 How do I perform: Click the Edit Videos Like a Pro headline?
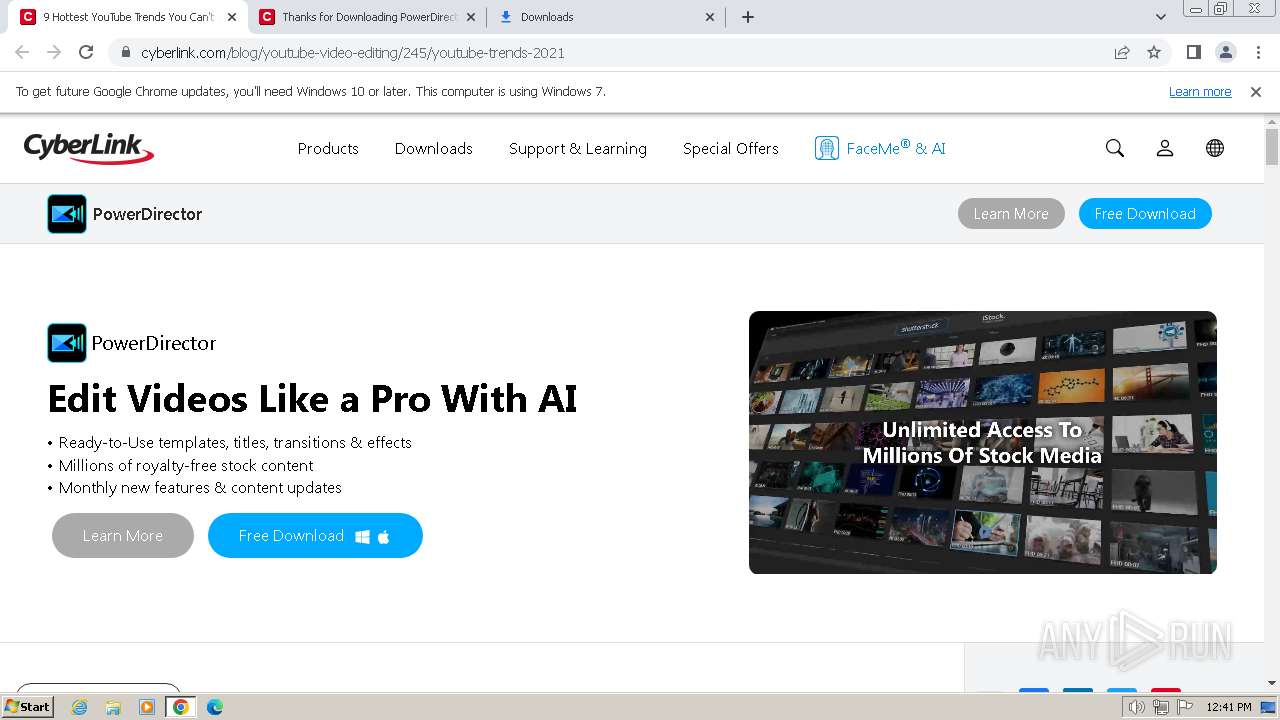tap(312, 399)
